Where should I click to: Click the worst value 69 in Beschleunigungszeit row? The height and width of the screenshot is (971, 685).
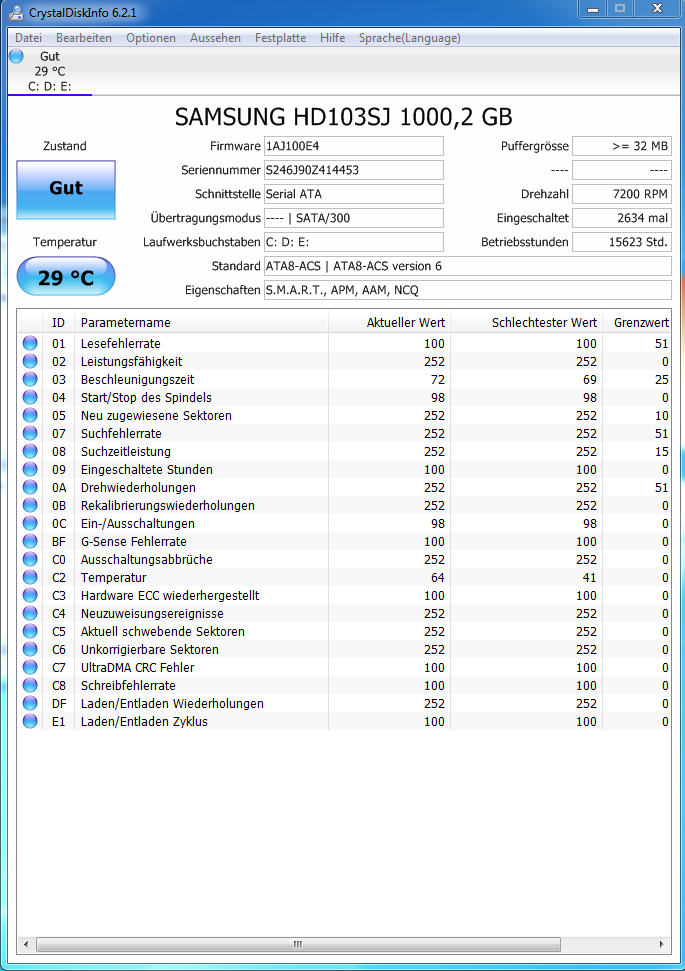(590, 380)
